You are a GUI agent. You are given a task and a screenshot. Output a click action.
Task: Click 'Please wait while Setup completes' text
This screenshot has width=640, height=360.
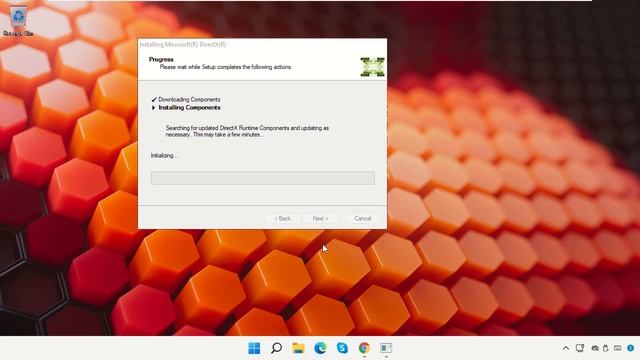(x=226, y=67)
